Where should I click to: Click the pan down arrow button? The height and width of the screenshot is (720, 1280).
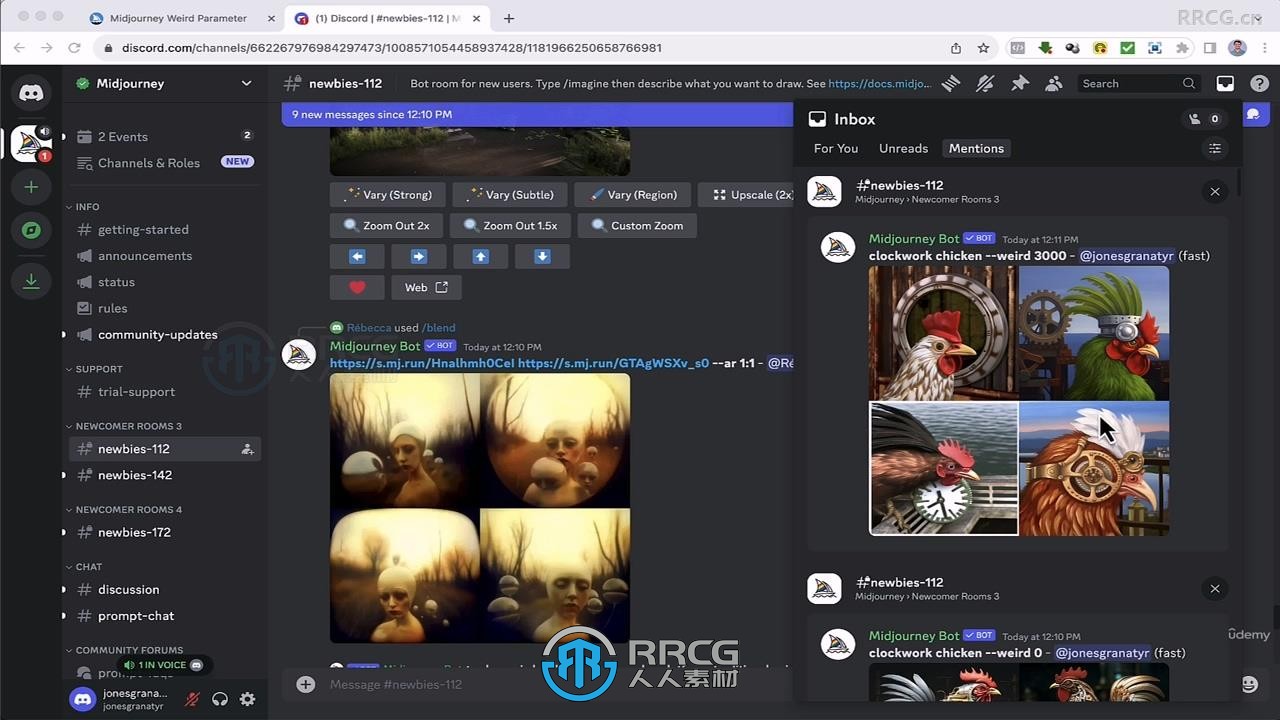(543, 257)
